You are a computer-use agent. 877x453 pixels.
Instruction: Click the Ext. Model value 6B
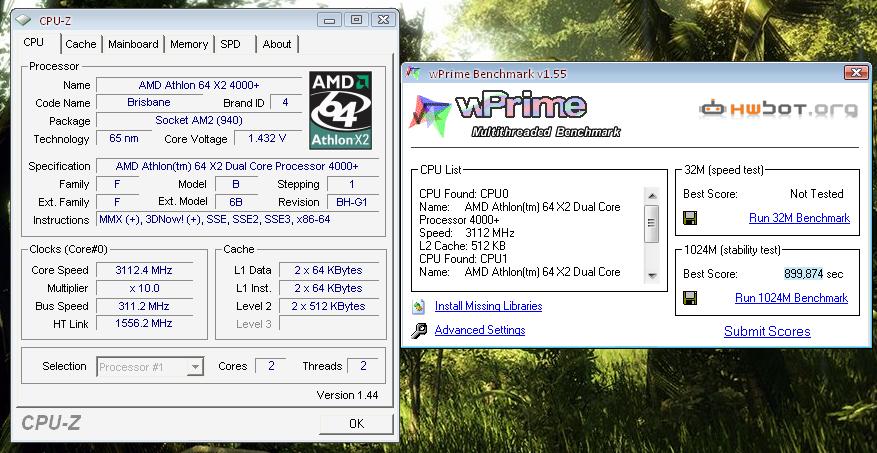(237, 202)
